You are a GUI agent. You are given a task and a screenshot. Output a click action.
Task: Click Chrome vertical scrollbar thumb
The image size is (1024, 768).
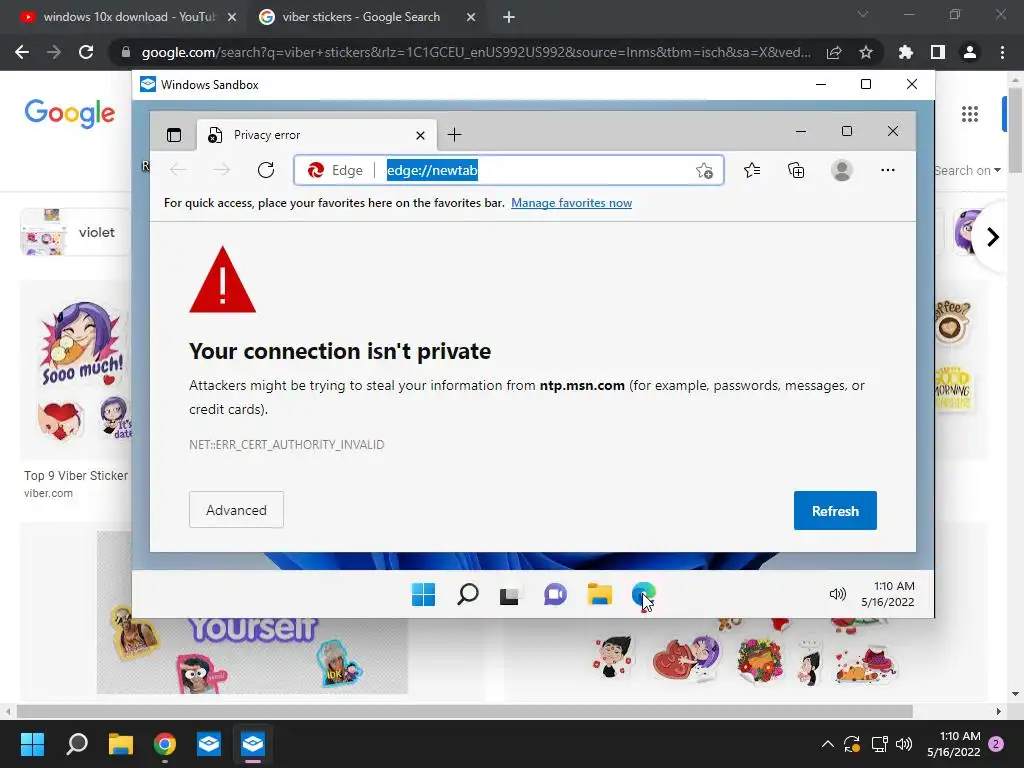click(x=1016, y=129)
